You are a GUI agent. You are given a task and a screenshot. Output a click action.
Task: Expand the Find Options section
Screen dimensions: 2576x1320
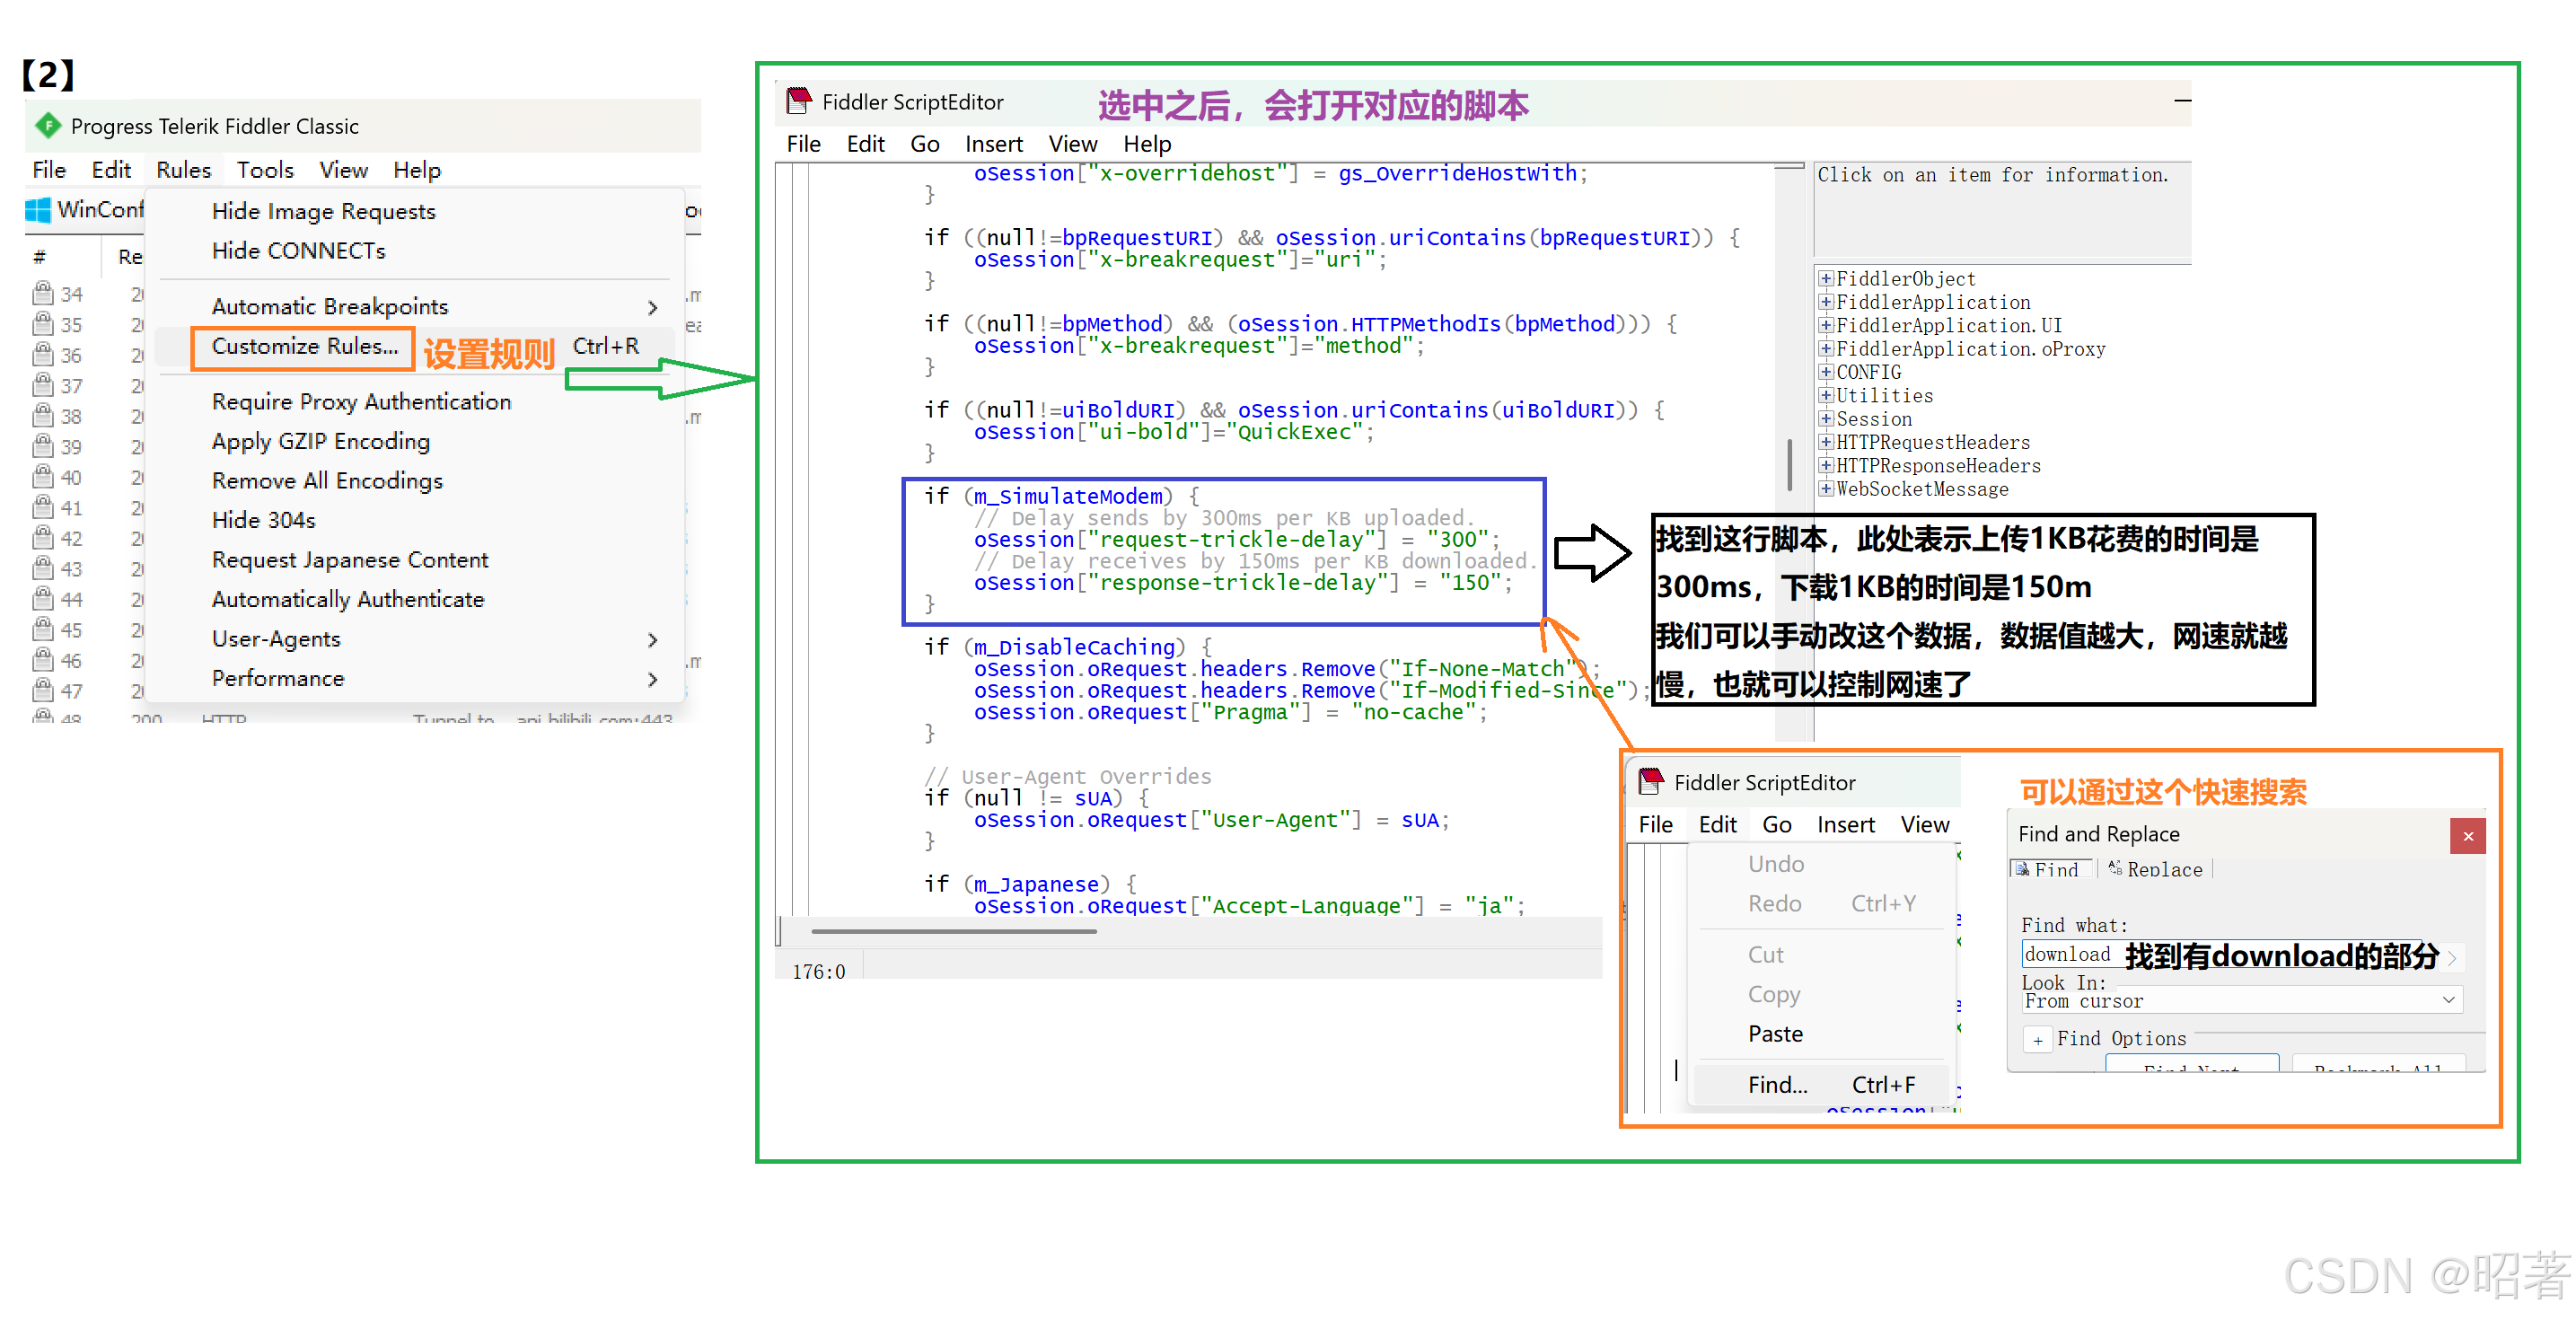click(x=2037, y=1040)
